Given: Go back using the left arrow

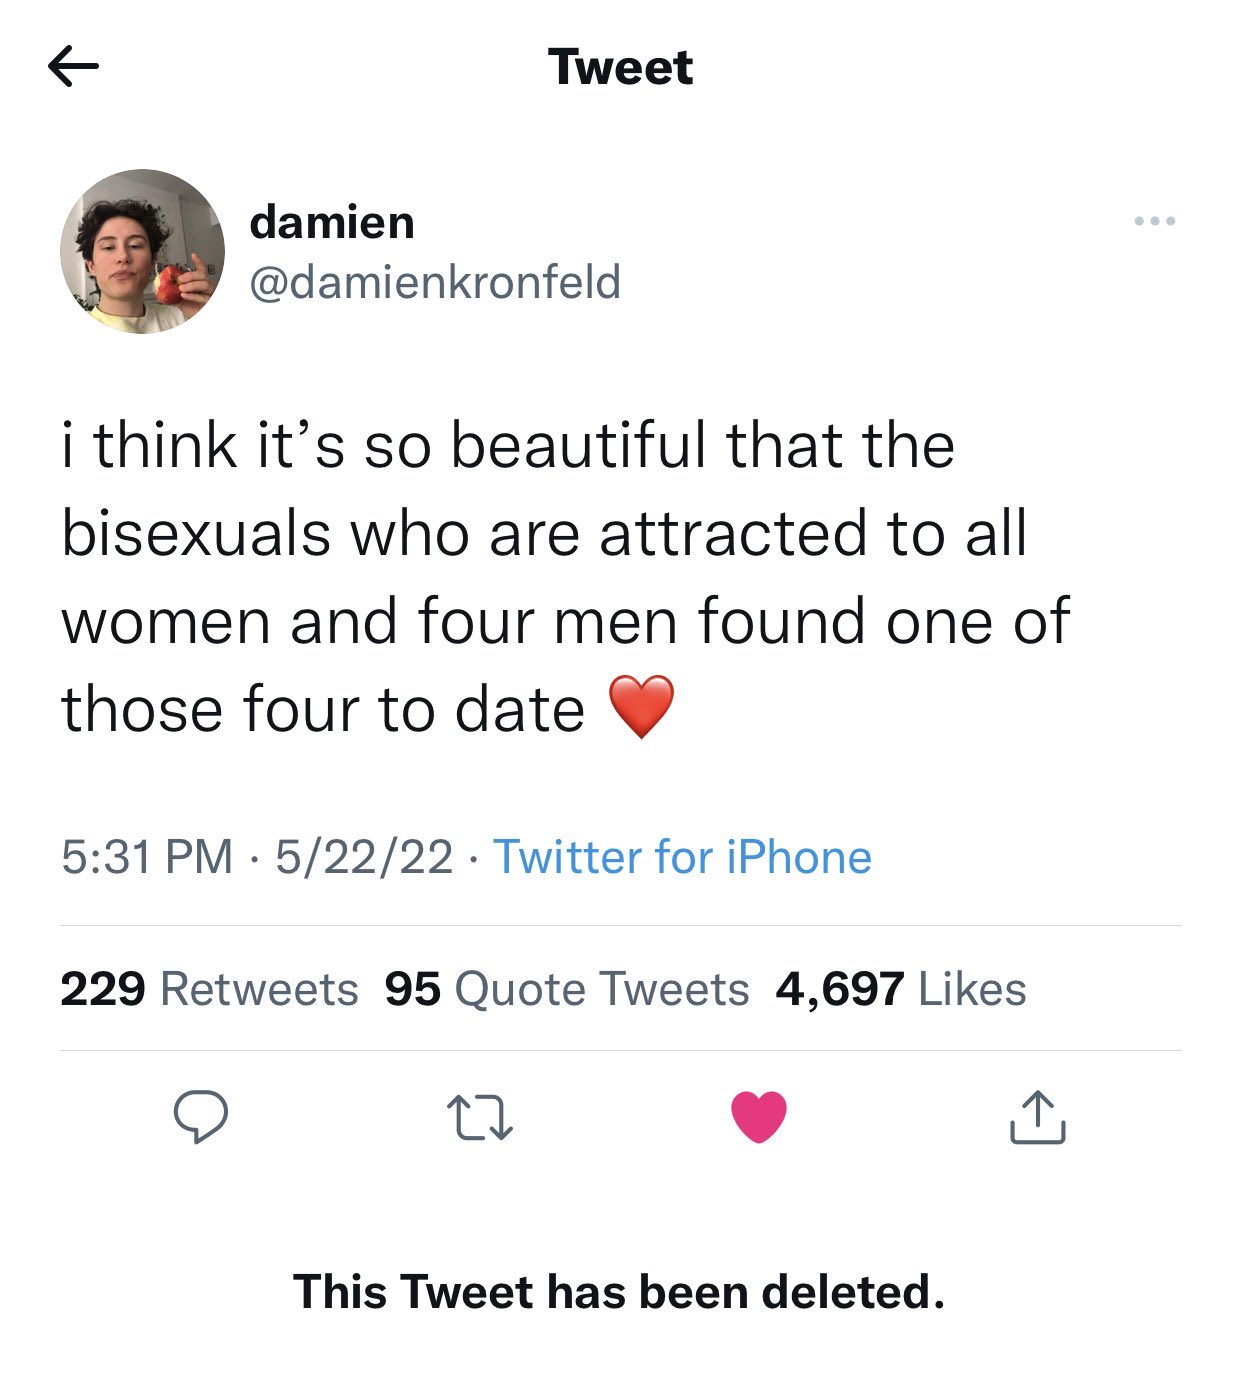Looking at the screenshot, I should (x=73, y=67).
